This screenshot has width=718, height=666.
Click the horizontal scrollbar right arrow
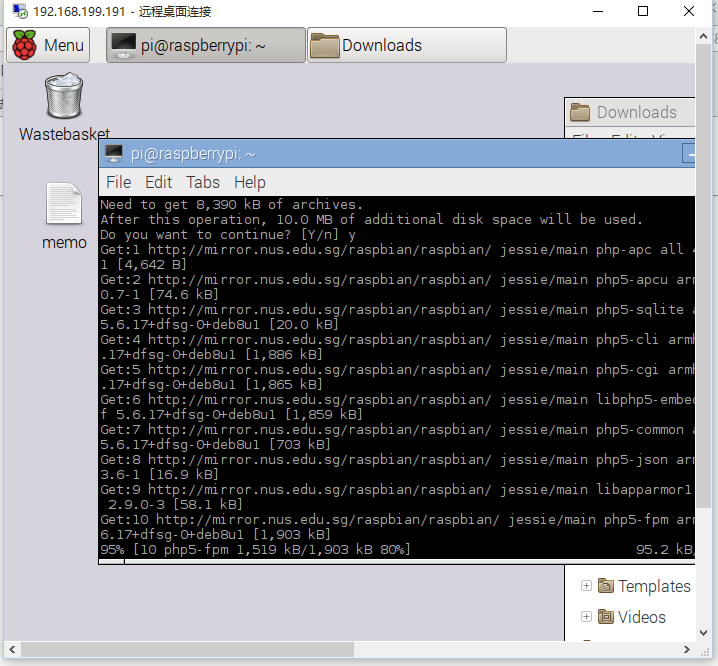coord(686,649)
